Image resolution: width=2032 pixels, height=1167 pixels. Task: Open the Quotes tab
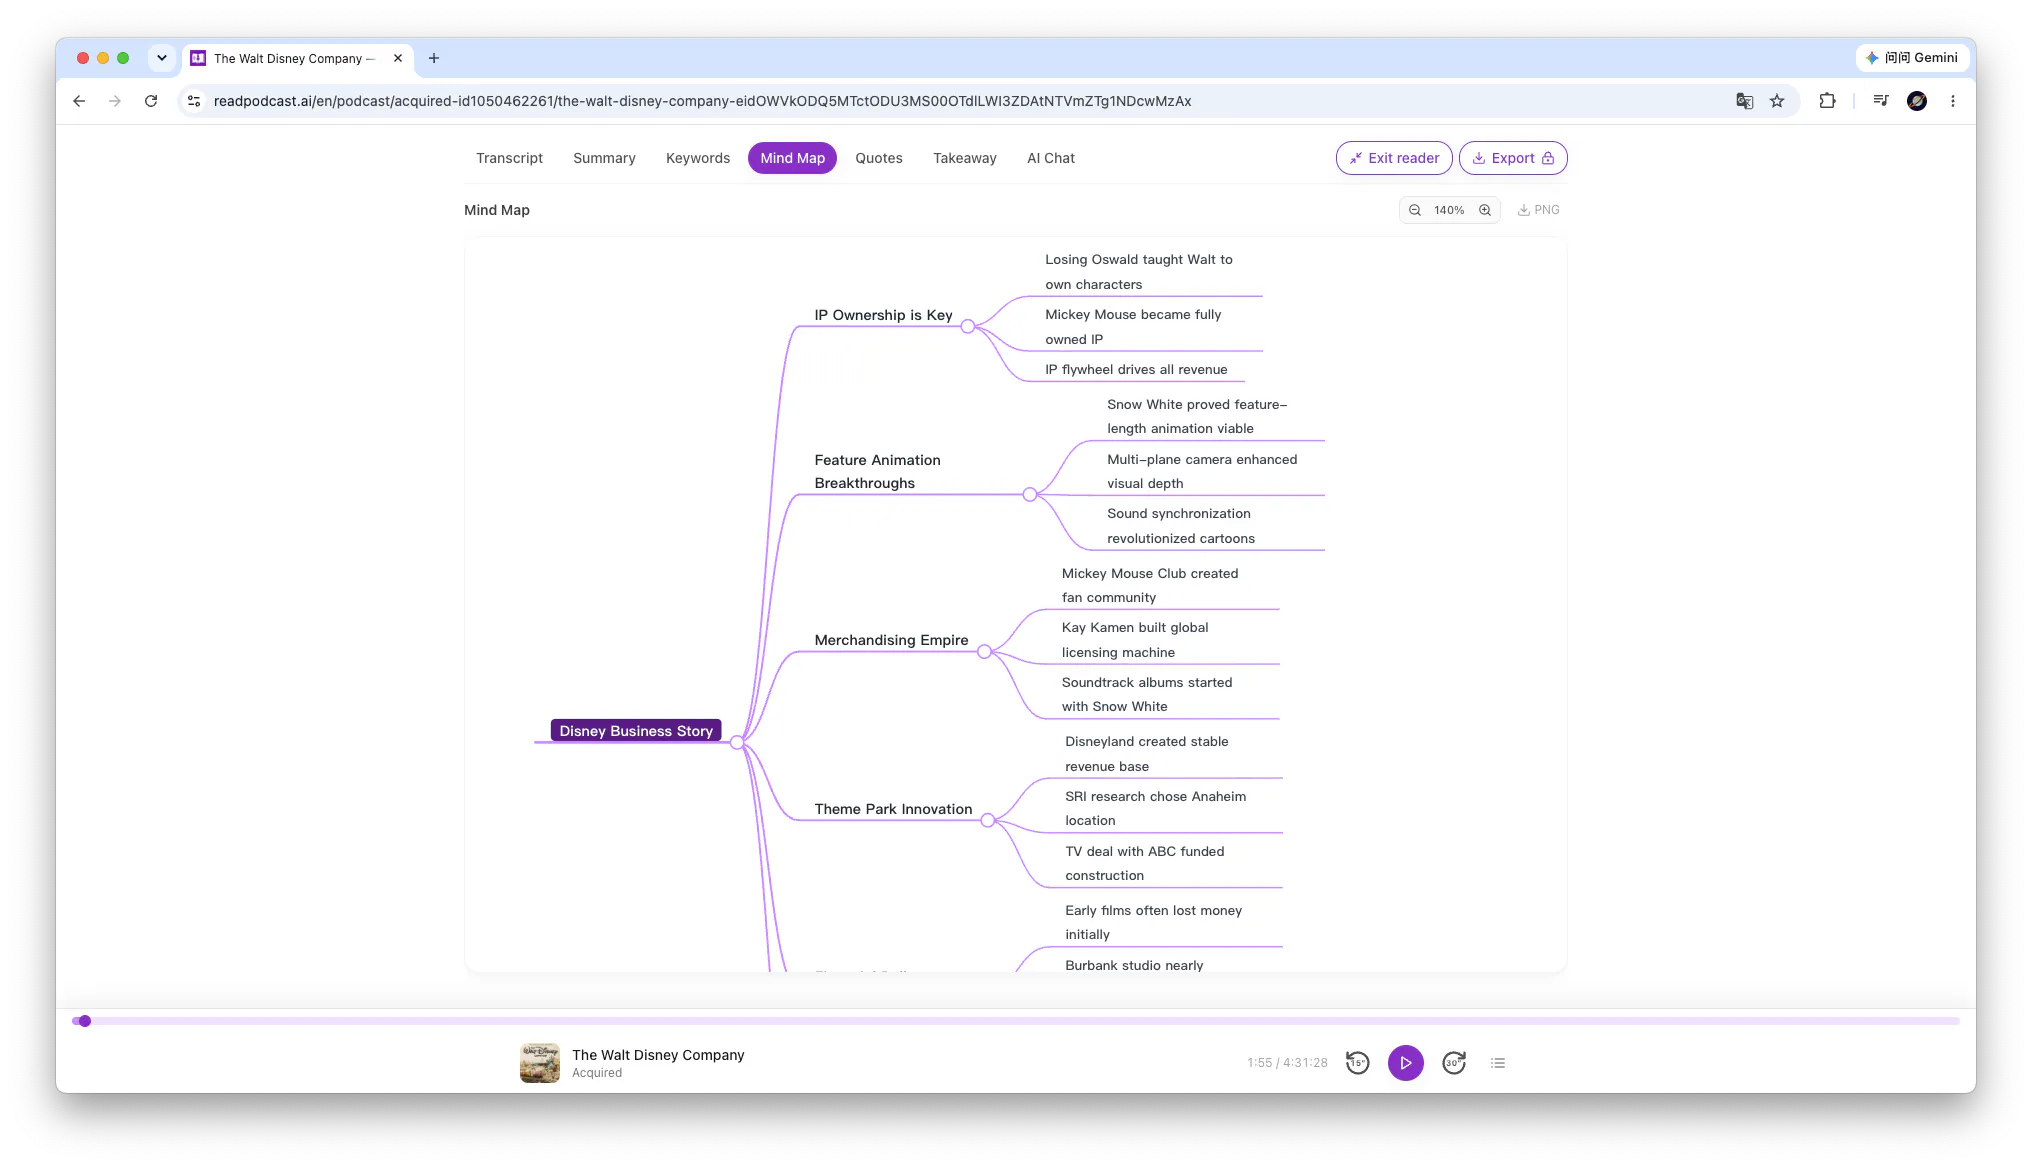(x=879, y=158)
